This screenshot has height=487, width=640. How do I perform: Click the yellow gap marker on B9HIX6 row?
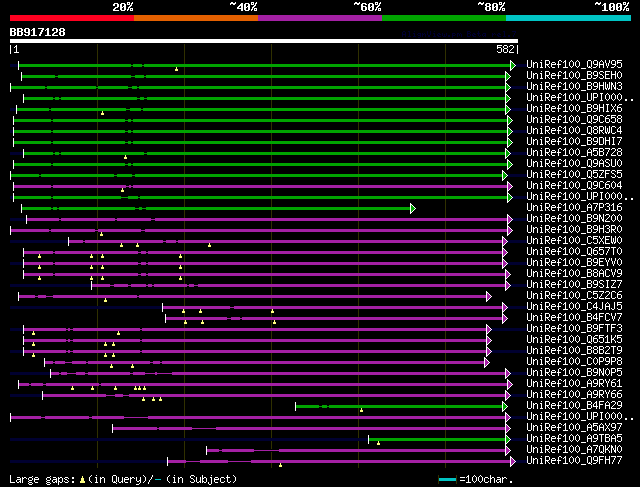click(x=101, y=113)
